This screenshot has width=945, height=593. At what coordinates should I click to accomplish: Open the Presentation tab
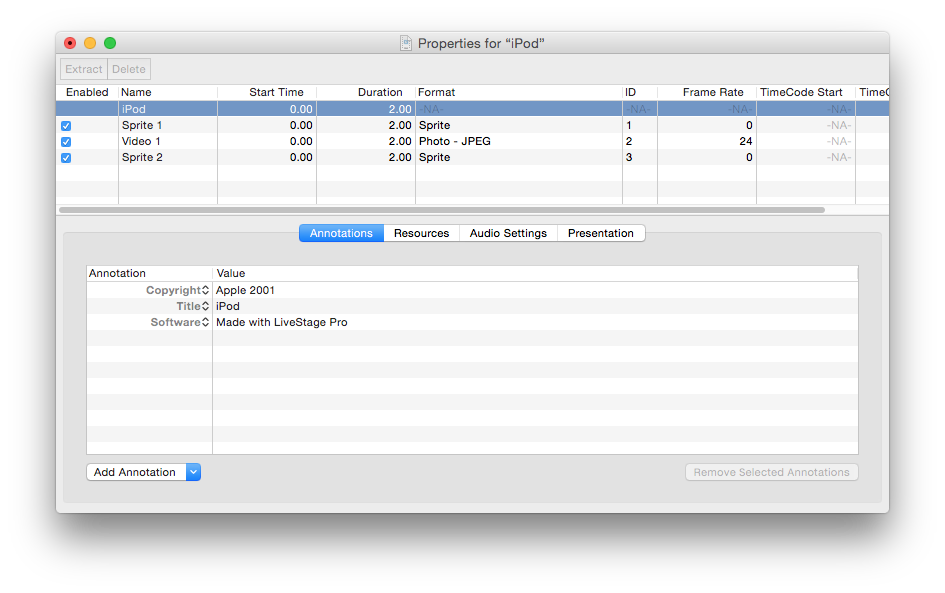[601, 233]
